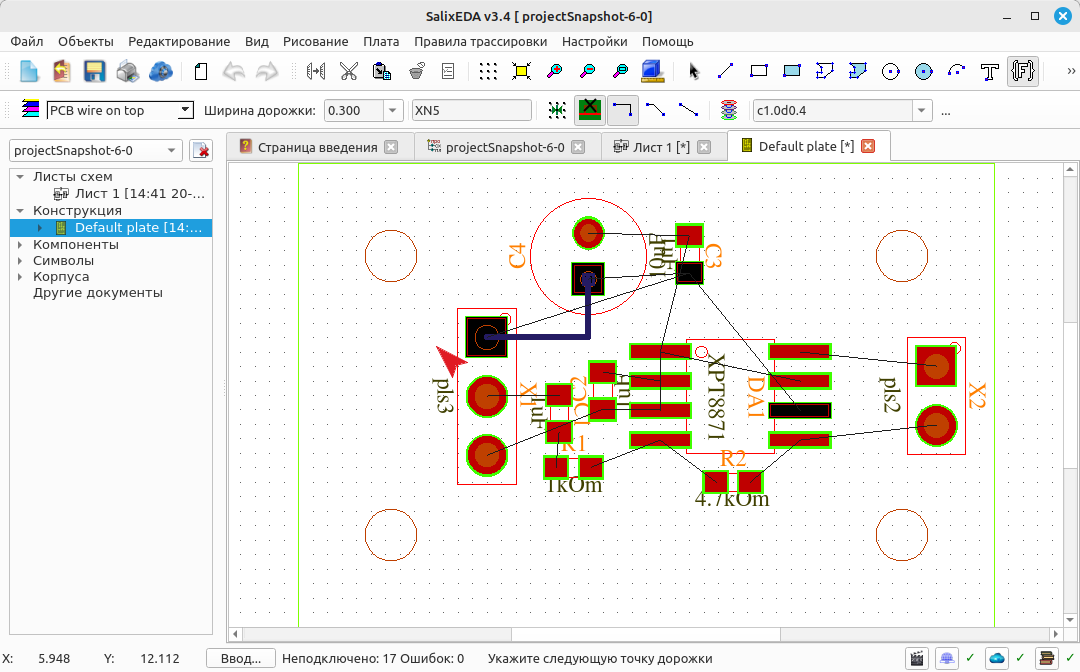The width and height of the screenshot is (1080, 672).
Task: Click the scissors cut icon
Action: point(349,71)
